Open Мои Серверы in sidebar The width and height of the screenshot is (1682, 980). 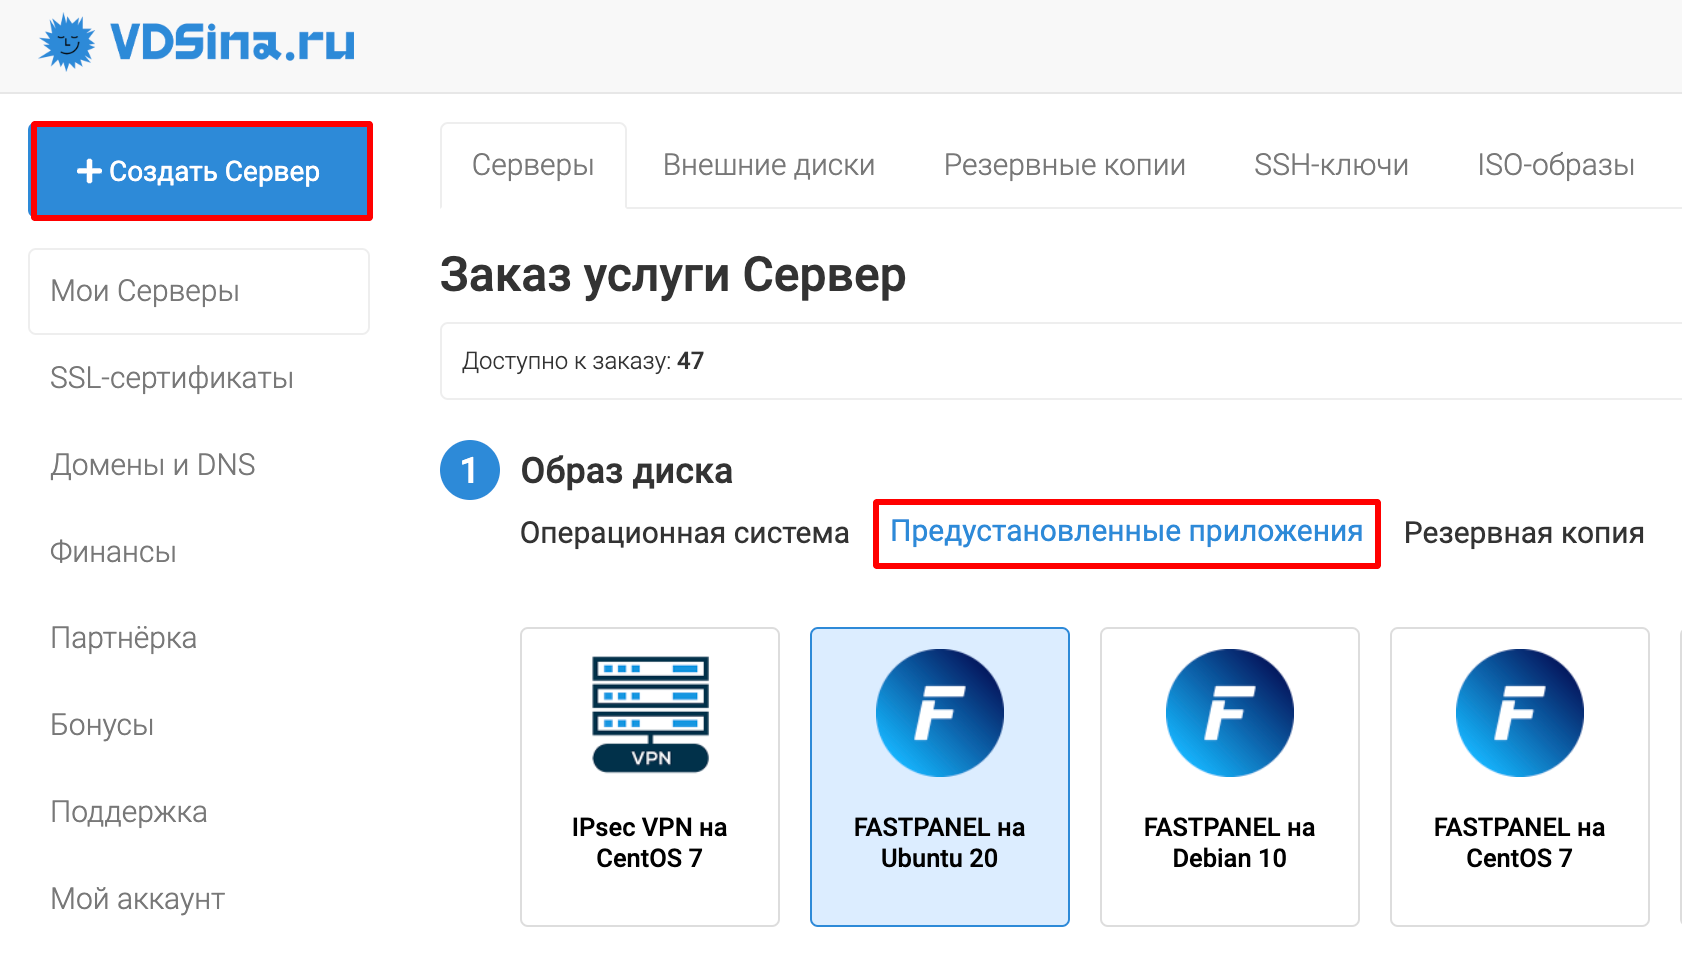199,291
